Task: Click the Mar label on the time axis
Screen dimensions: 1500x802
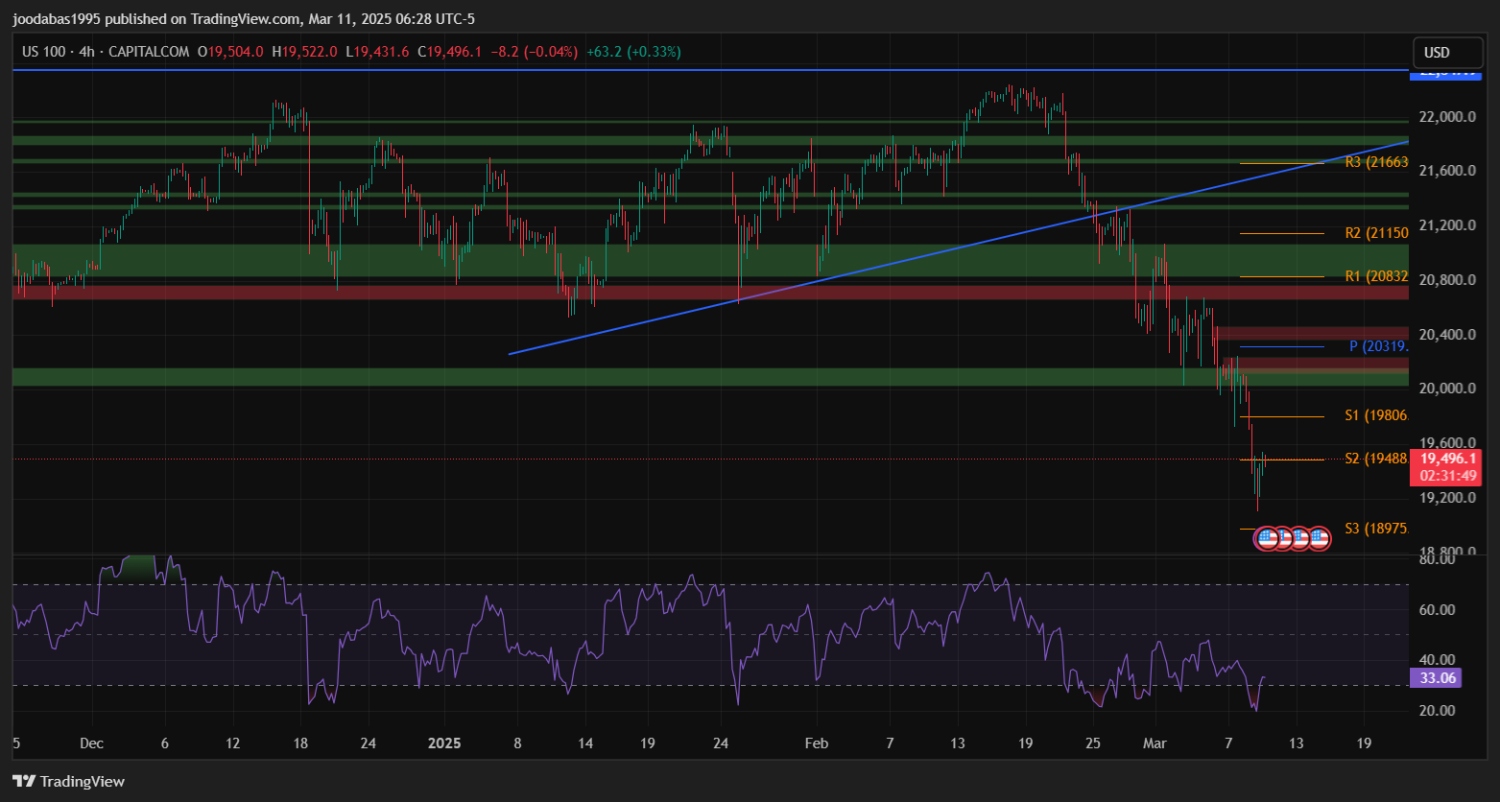Action: tap(1153, 743)
